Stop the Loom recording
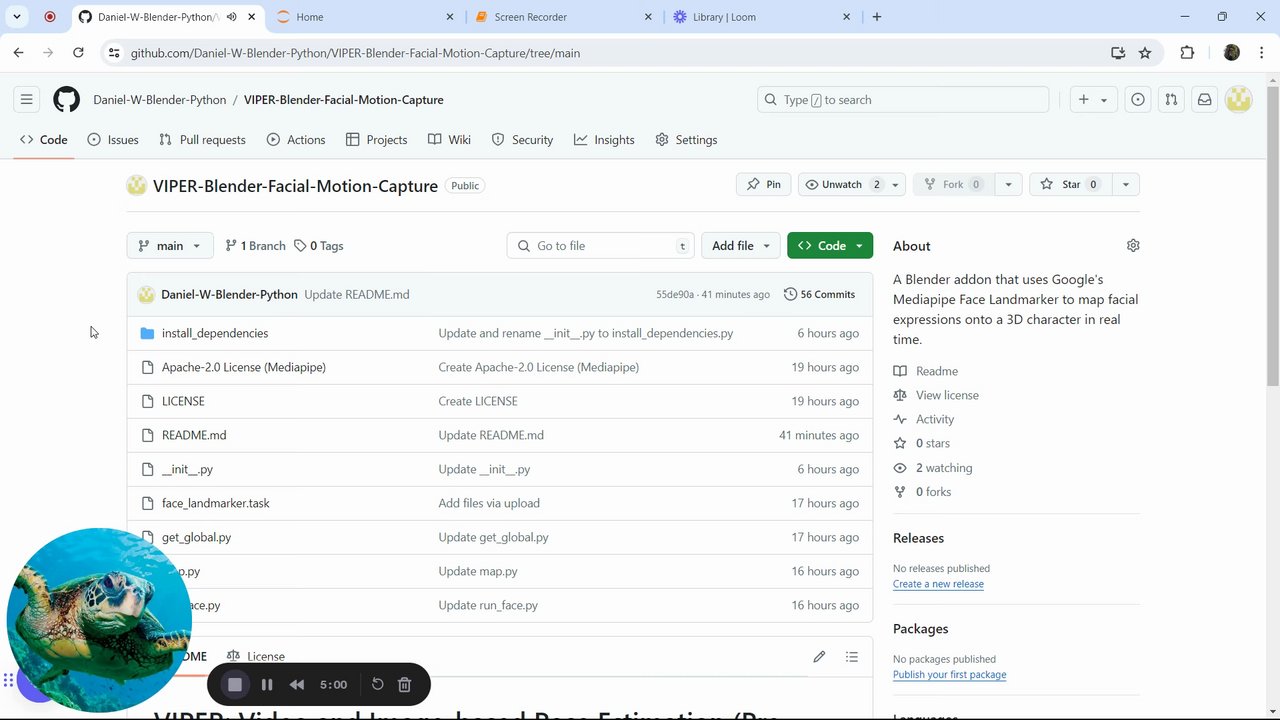Screen dimensions: 1280x720 [x=235, y=684]
